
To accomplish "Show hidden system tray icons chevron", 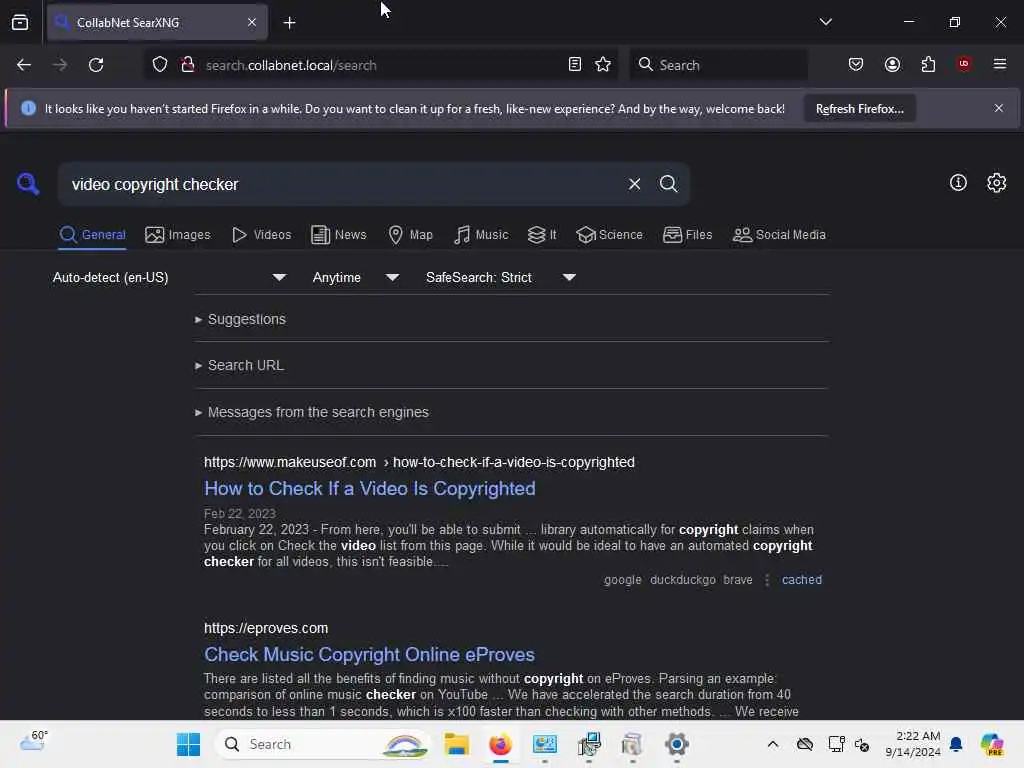I will 773,744.
